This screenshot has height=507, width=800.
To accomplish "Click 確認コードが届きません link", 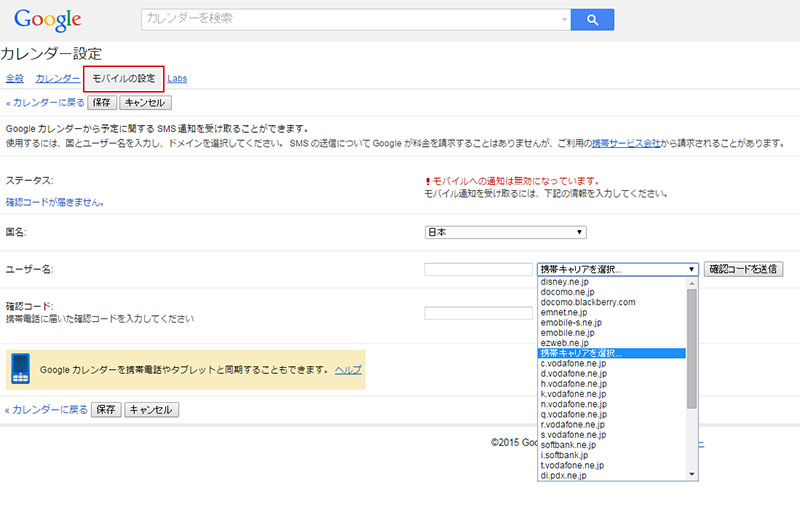I will click(55, 202).
